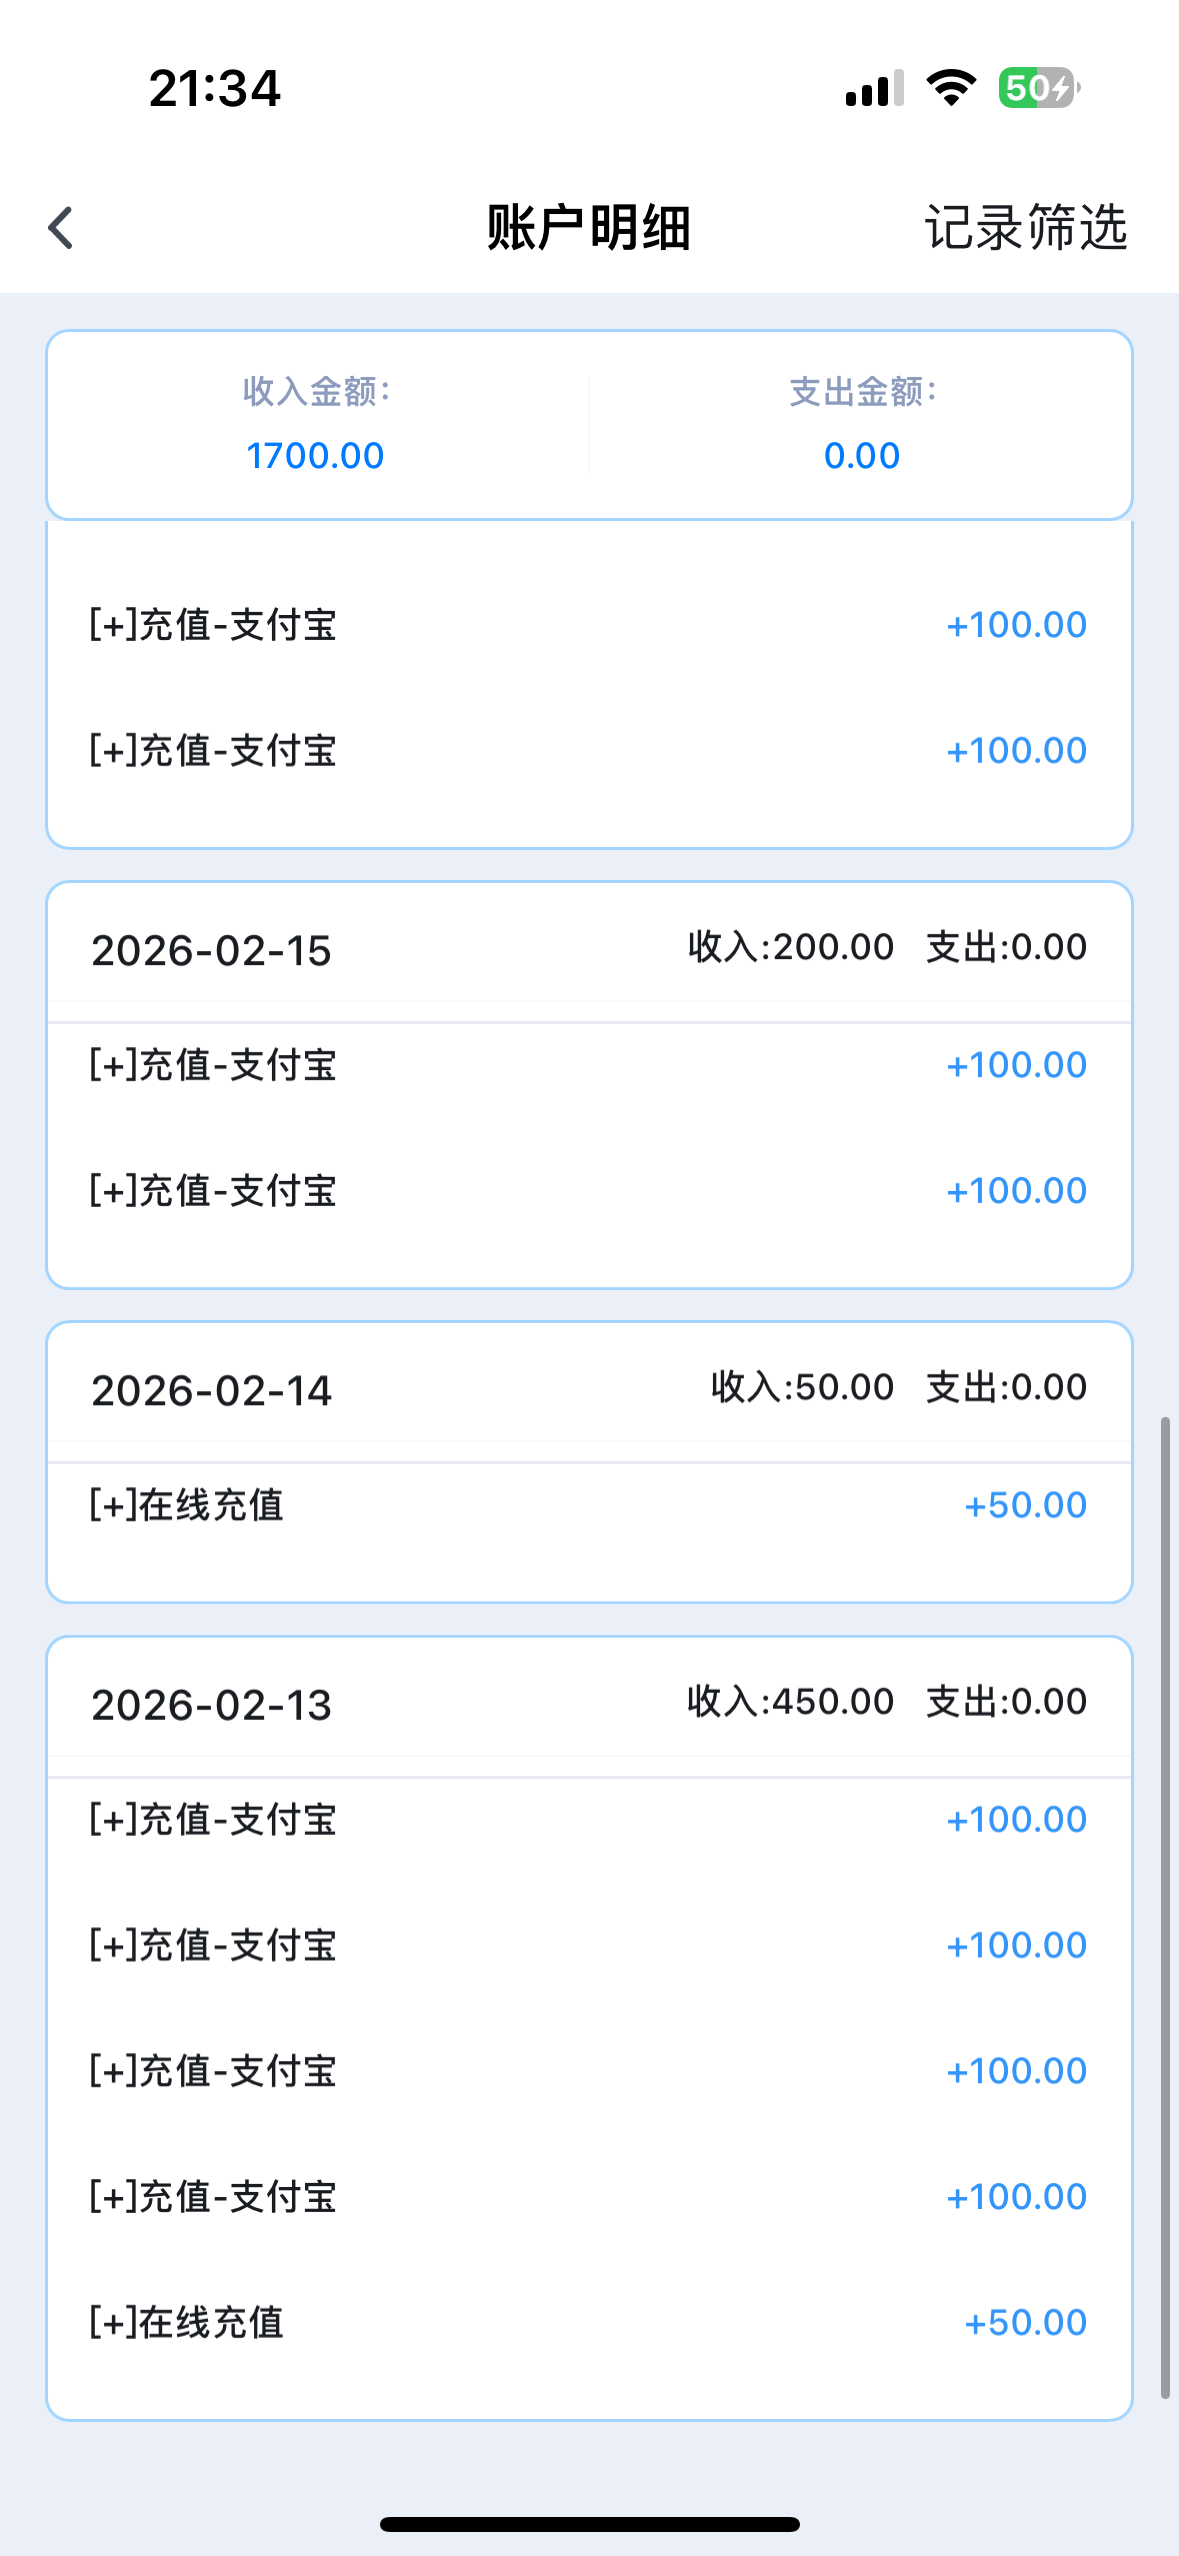Tap the back arrow icon
This screenshot has height=2556, width=1179.
[x=61, y=228]
